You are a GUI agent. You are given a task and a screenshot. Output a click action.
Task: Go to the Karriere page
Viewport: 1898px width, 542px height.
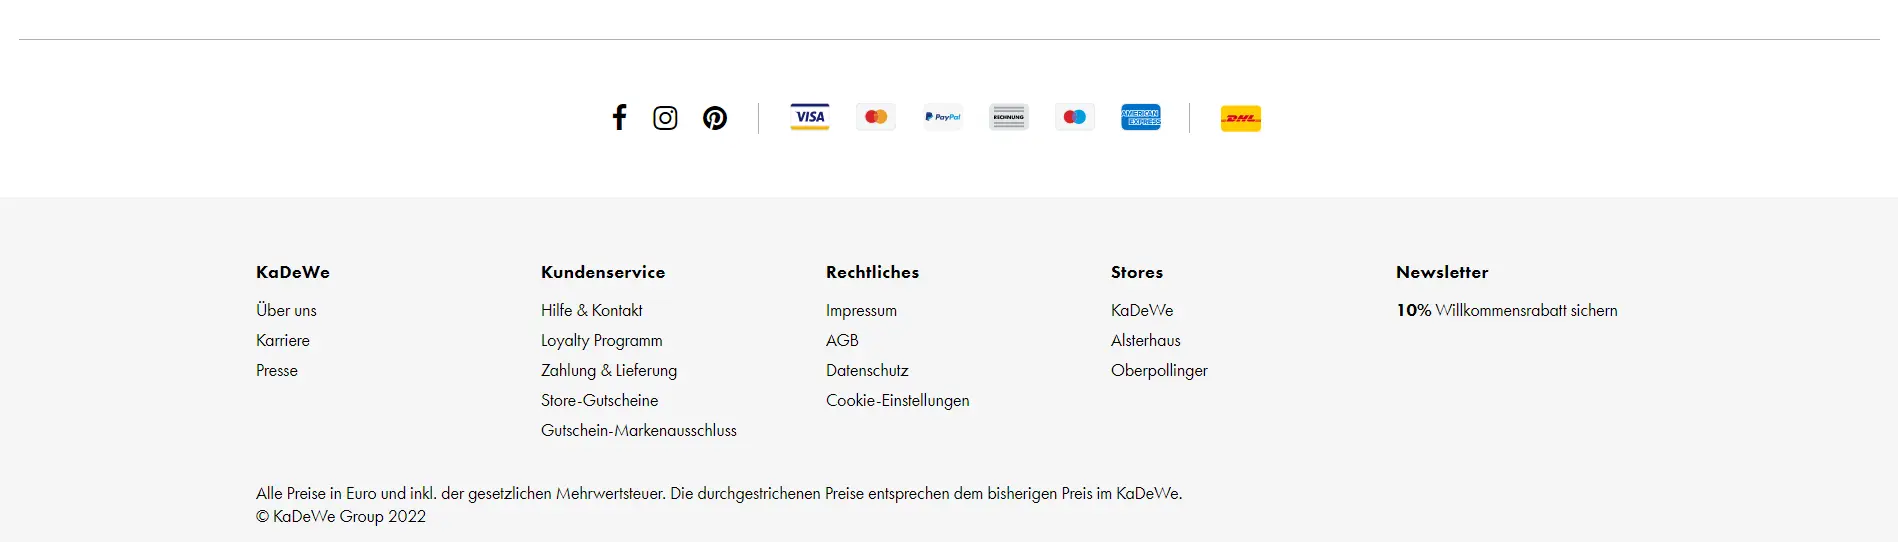(x=283, y=340)
